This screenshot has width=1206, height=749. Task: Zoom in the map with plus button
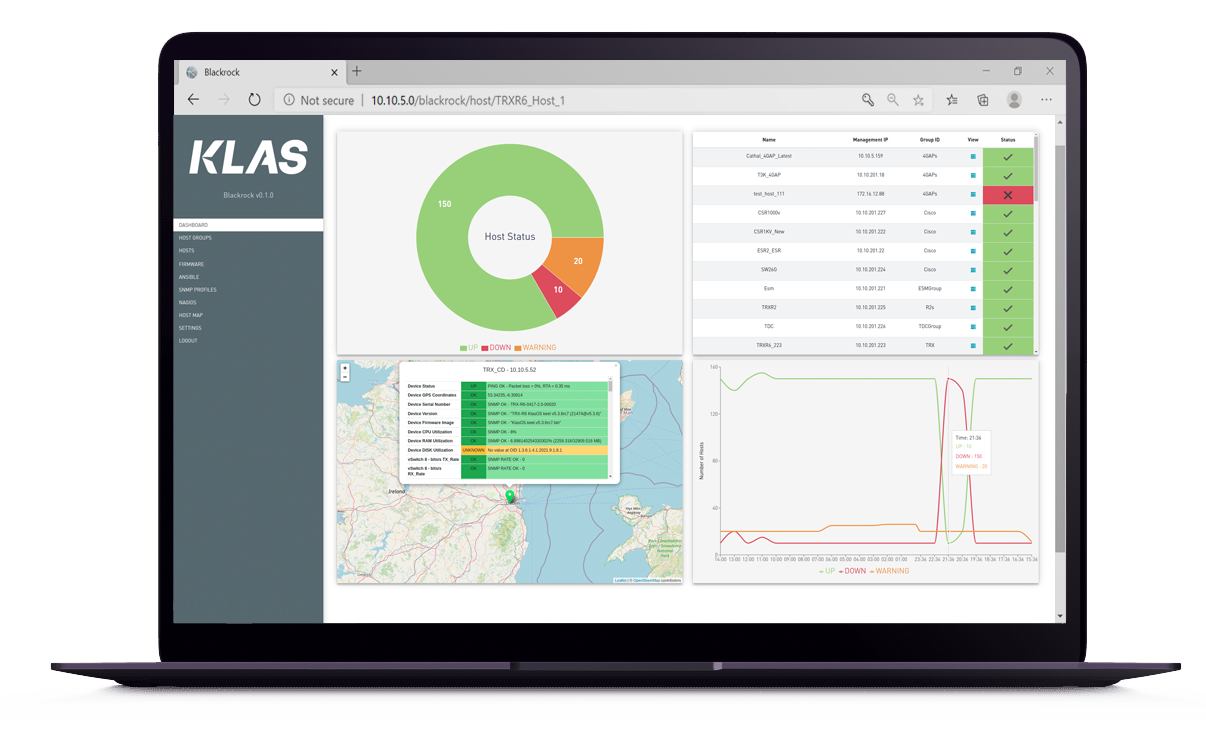pyautogui.click(x=345, y=369)
